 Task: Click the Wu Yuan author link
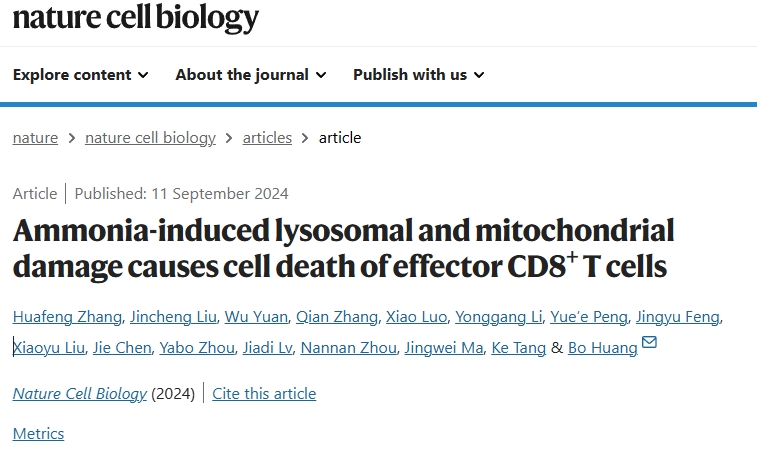[256, 317]
